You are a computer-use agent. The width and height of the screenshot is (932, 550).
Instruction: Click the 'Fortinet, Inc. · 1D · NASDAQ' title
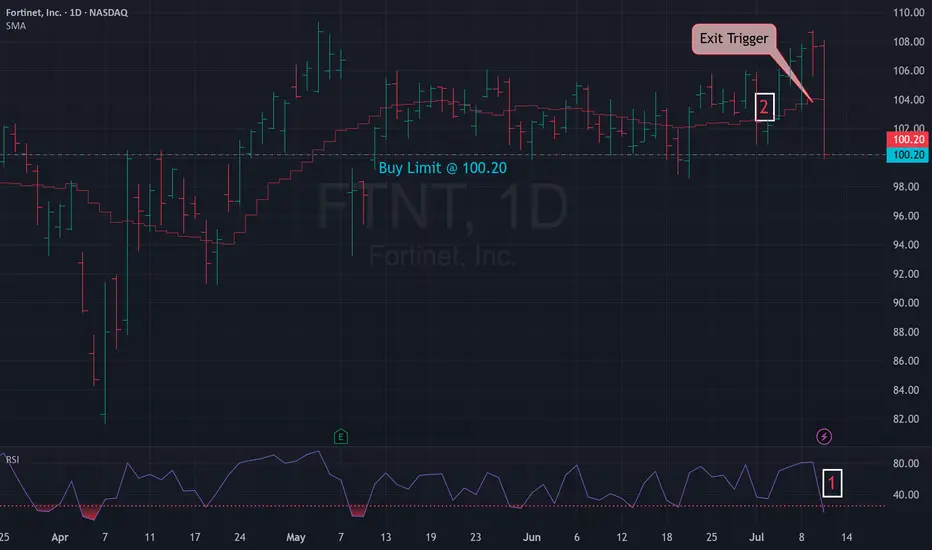(x=67, y=12)
